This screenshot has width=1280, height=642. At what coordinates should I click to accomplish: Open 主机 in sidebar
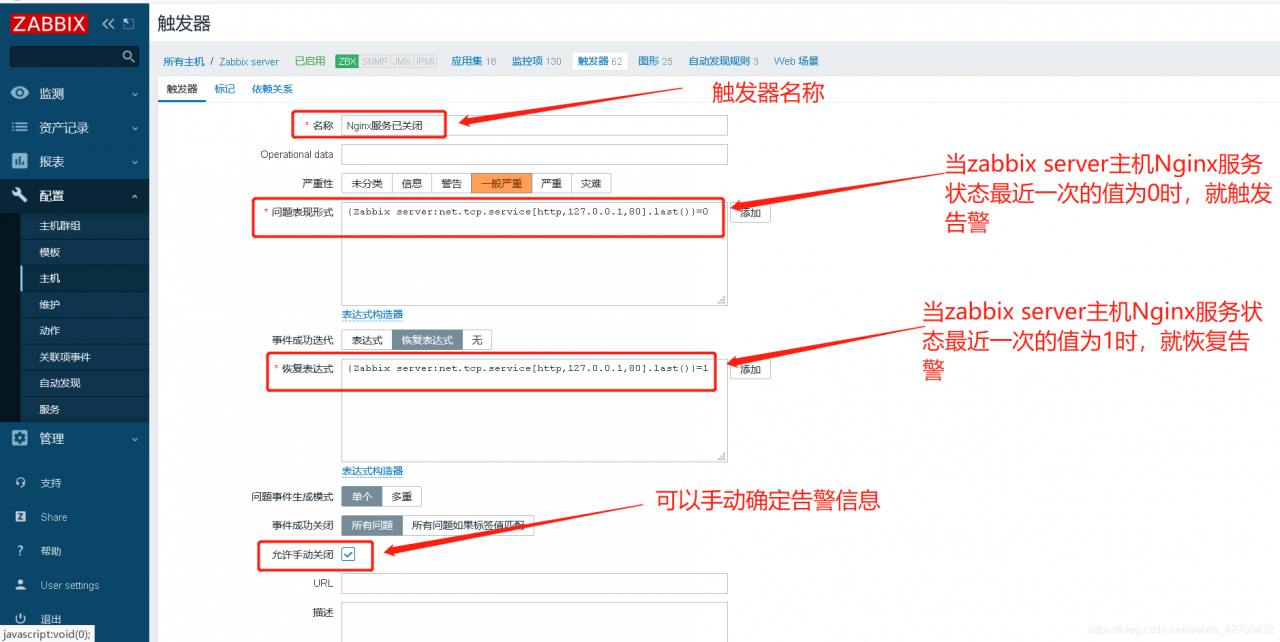[50, 278]
